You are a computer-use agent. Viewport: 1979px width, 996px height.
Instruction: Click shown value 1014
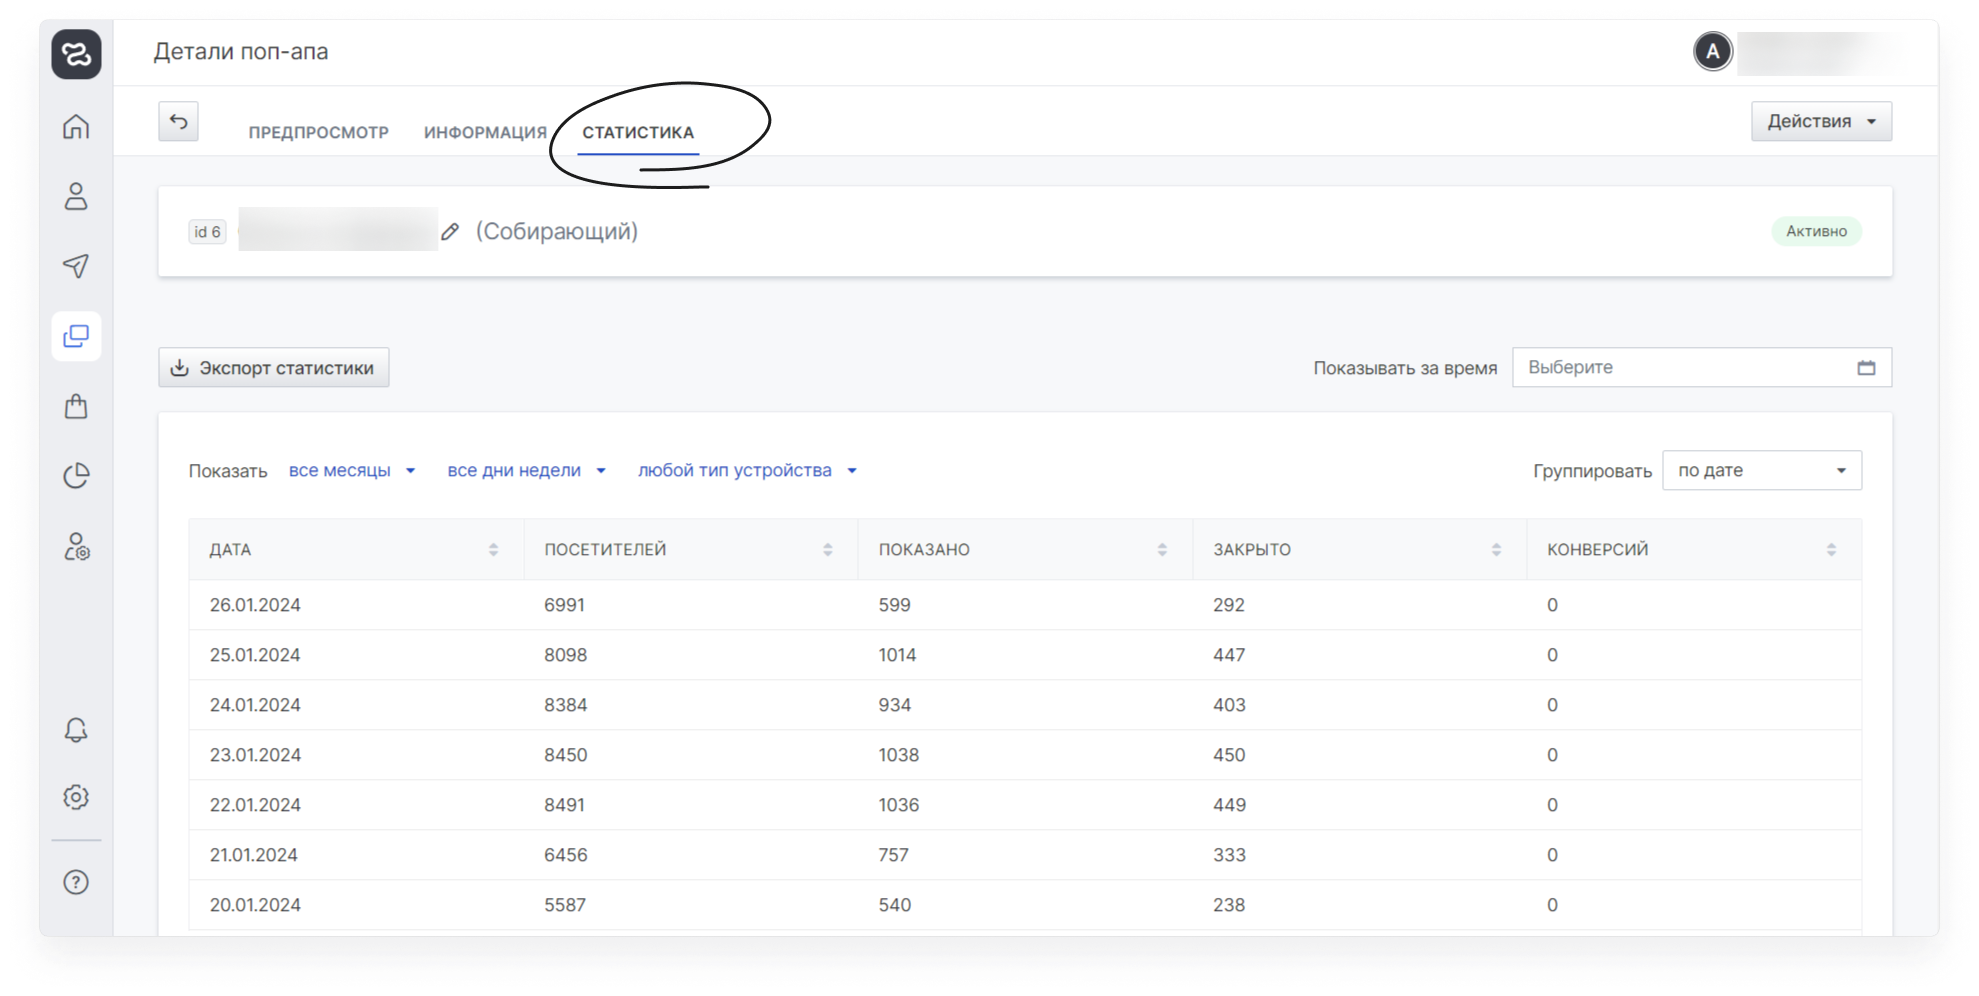897,655
